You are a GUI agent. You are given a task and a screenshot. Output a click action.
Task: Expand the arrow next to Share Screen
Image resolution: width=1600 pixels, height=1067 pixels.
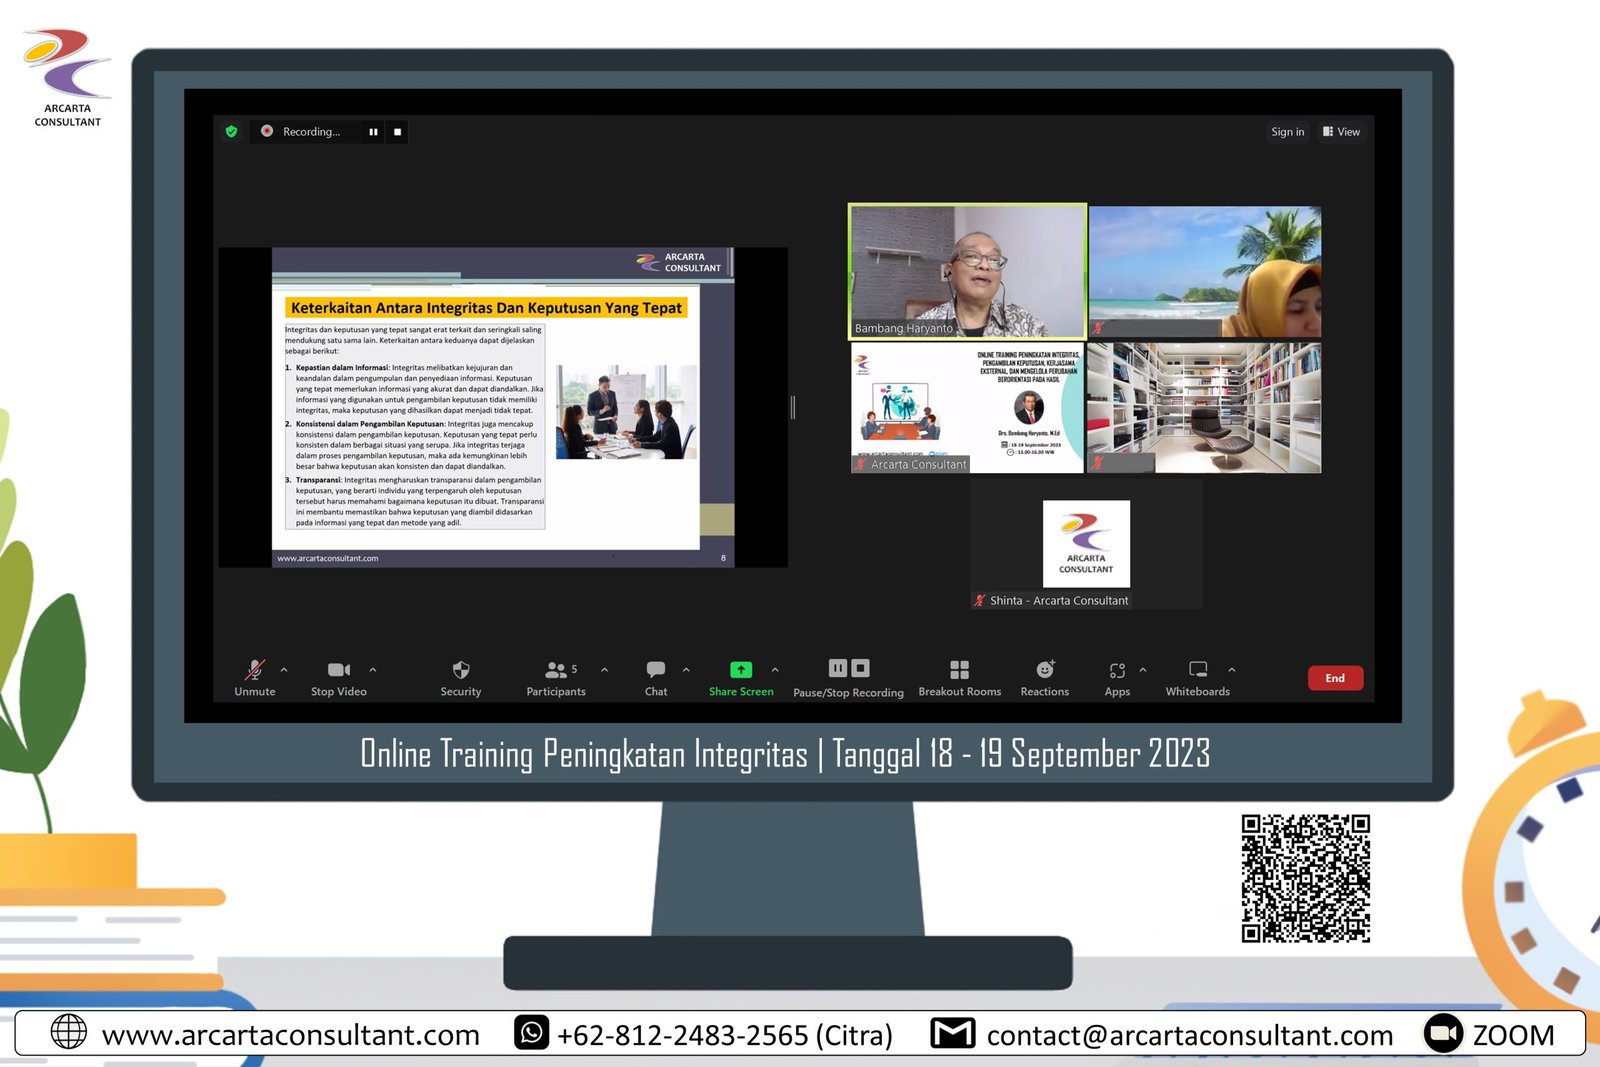(775, 670)
